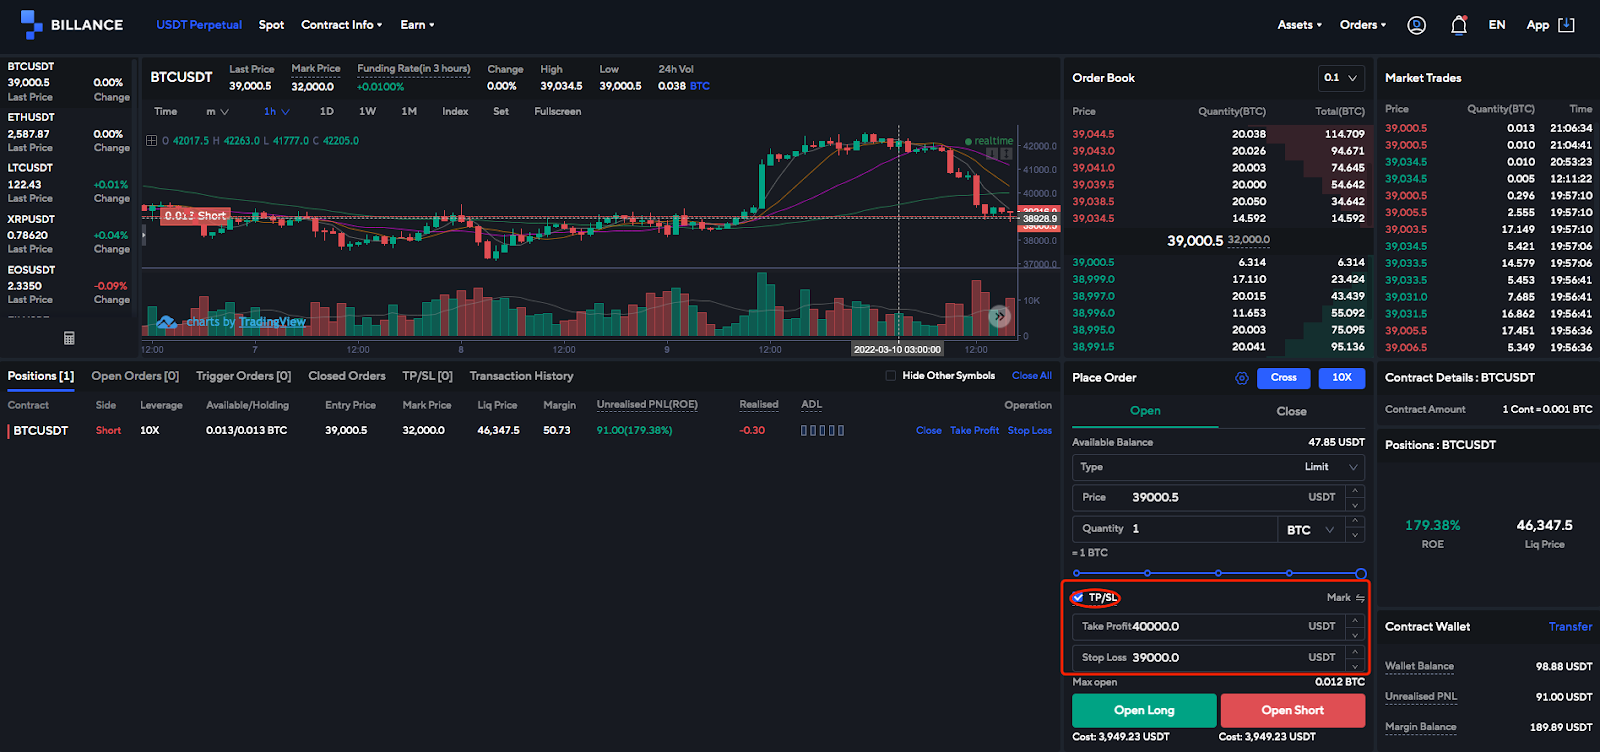This screenshot has width=1600, height=752.
Task: Click the notification bell icon
Action: [x=1458, y=25]
